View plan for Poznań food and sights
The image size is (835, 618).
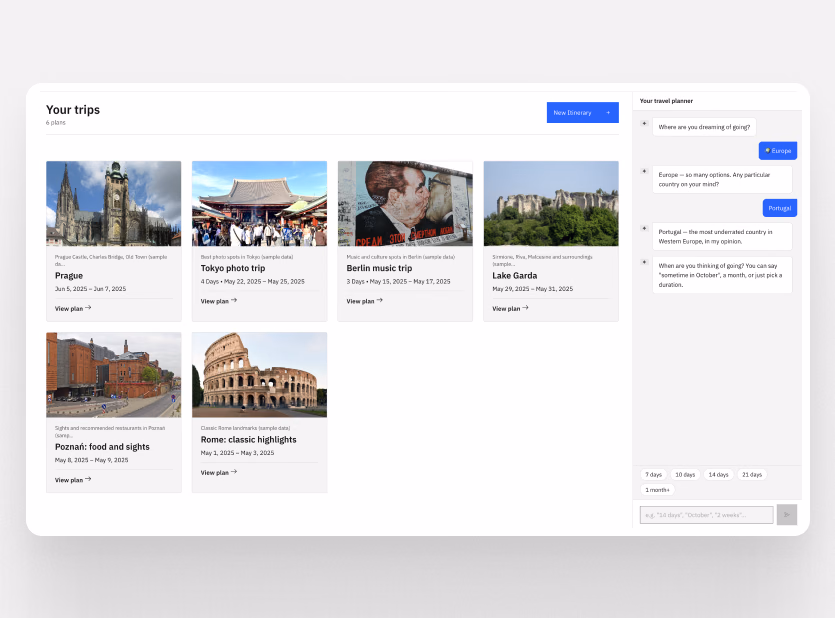pyautogui.click(x=73, y=480)
